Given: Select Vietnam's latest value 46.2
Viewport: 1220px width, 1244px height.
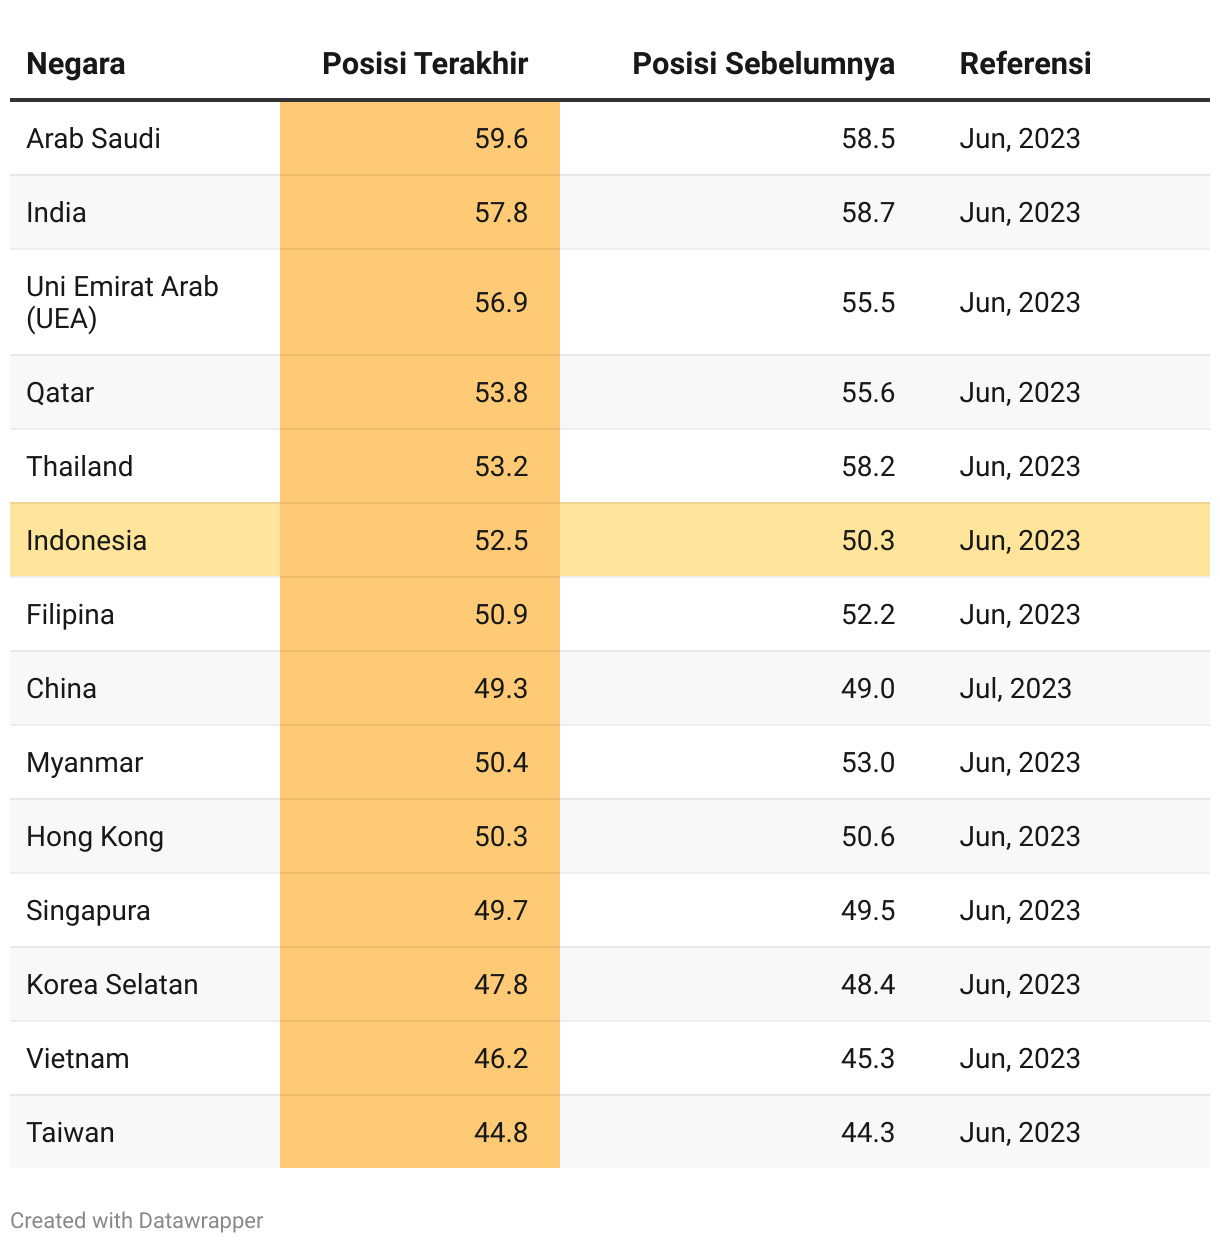Looking at the screenshot, I should [x=501, y=1059].
